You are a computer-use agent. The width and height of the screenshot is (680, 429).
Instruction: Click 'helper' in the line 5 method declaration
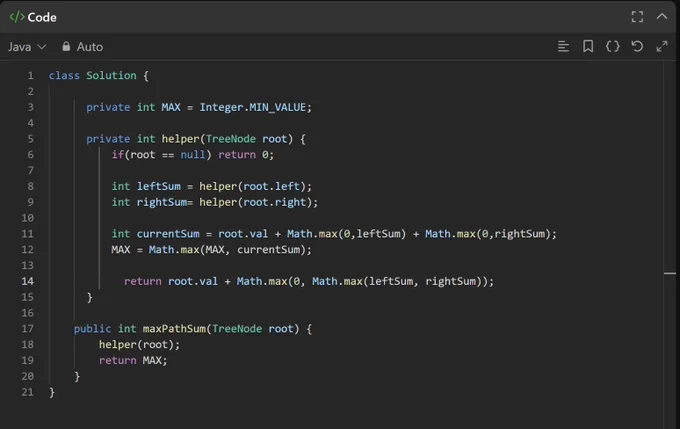point(180,139)
